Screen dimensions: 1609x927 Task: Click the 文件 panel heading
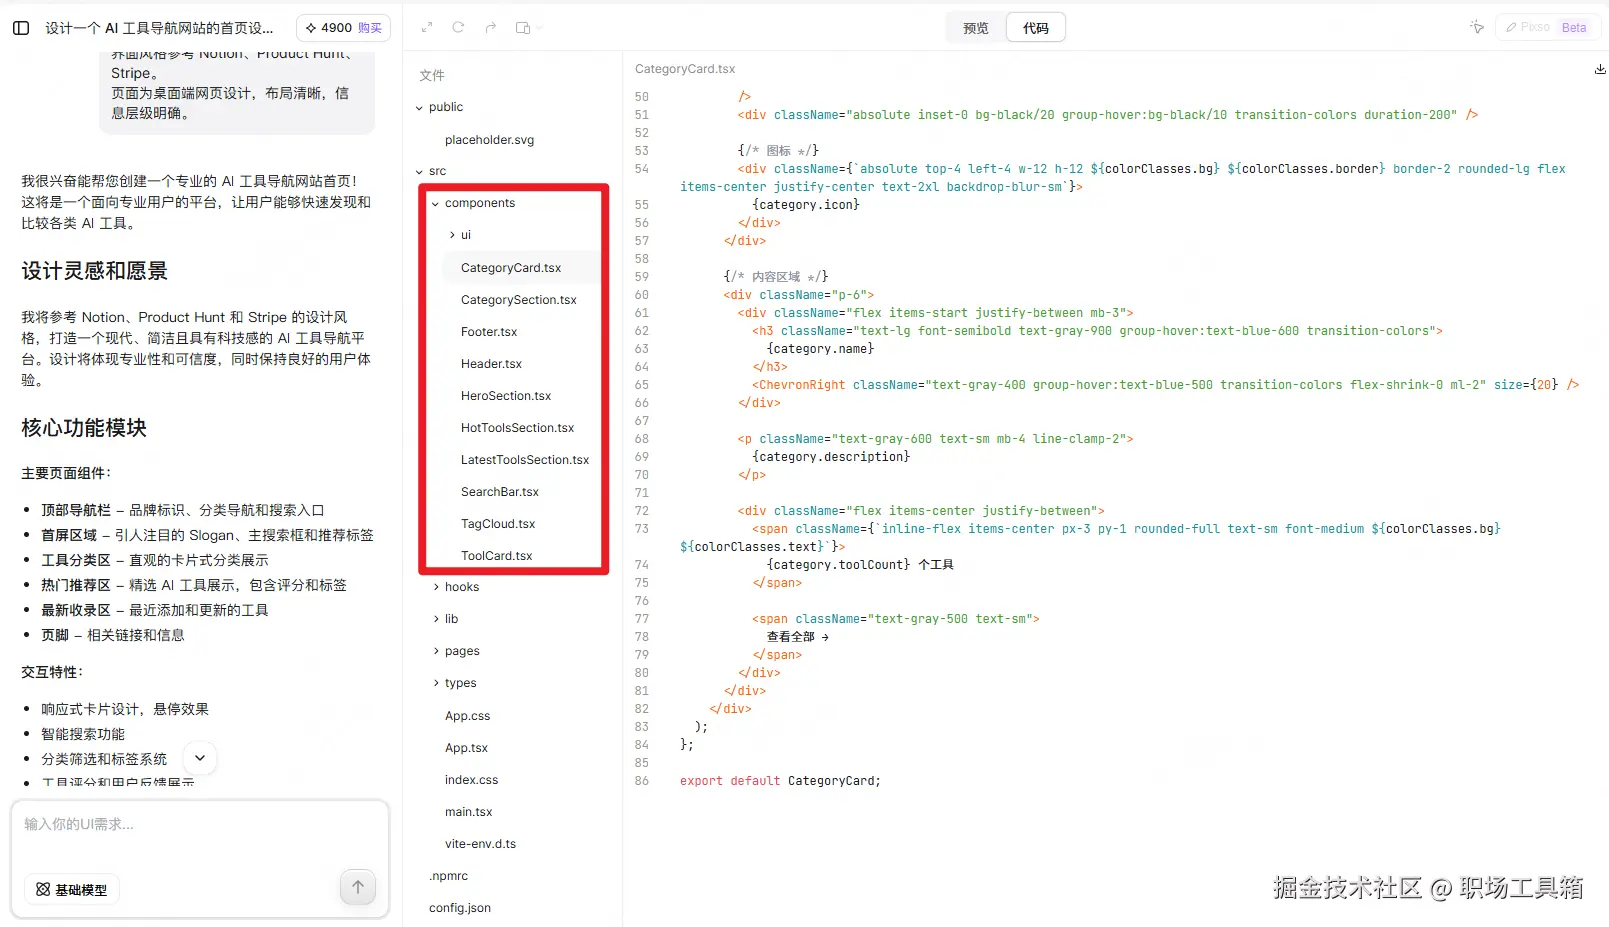(432, 76)
